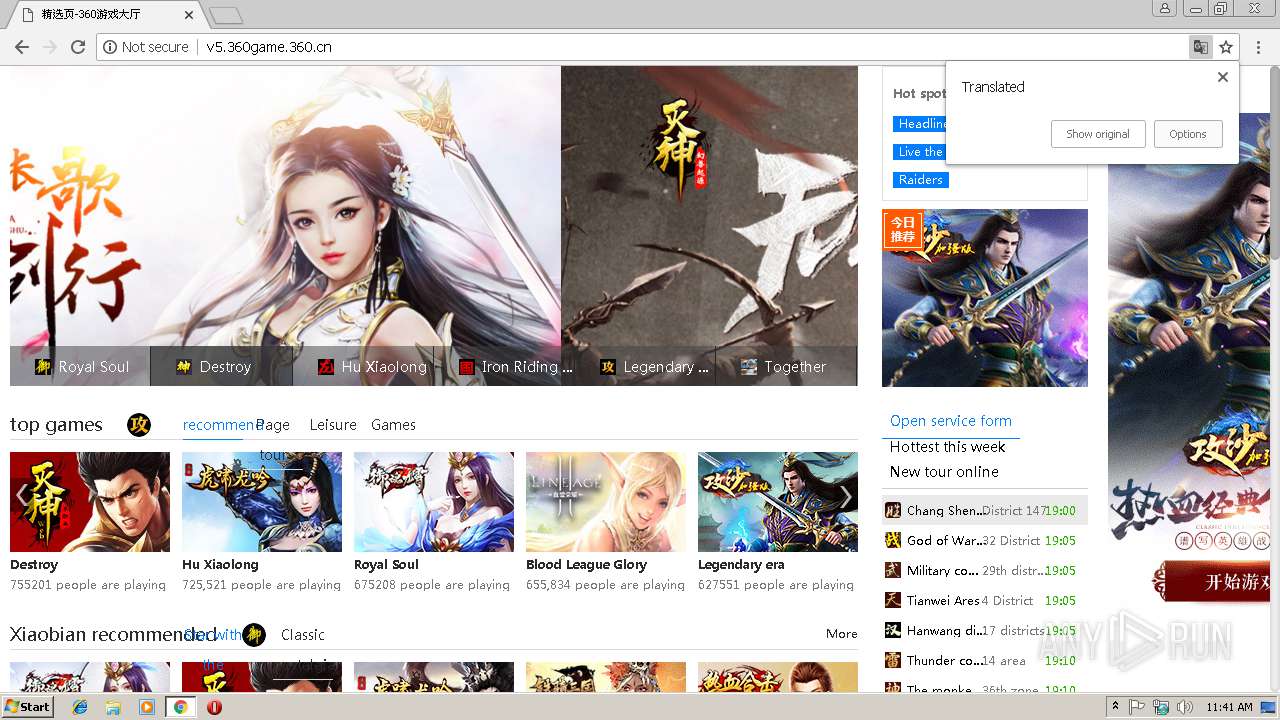Click Hanwang di... server row icon

click(893, 630)
